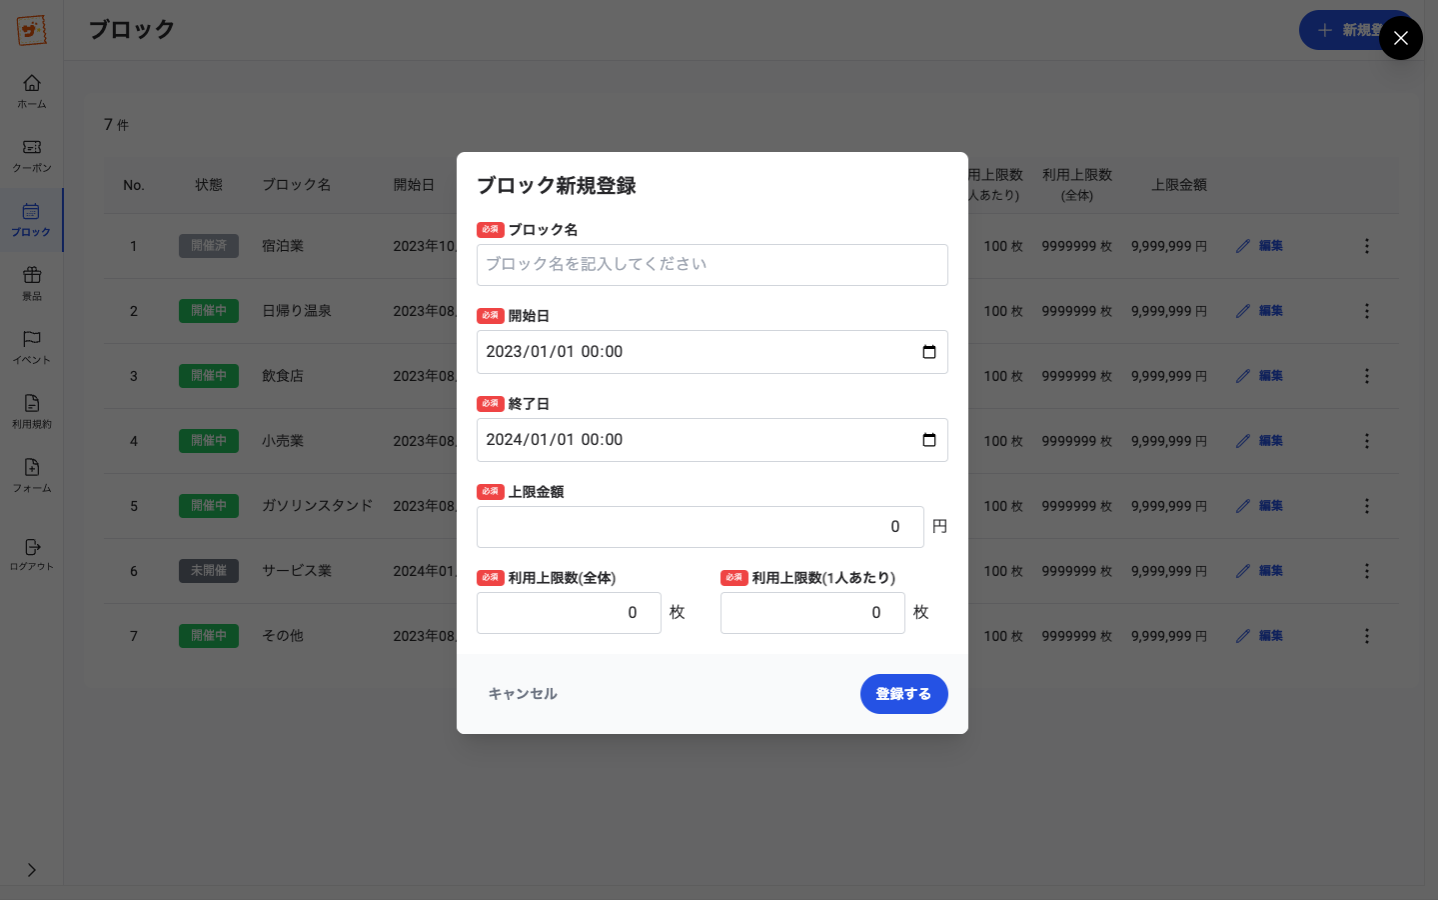
Task: Click the 登録する button
Action: pos(904,694)
